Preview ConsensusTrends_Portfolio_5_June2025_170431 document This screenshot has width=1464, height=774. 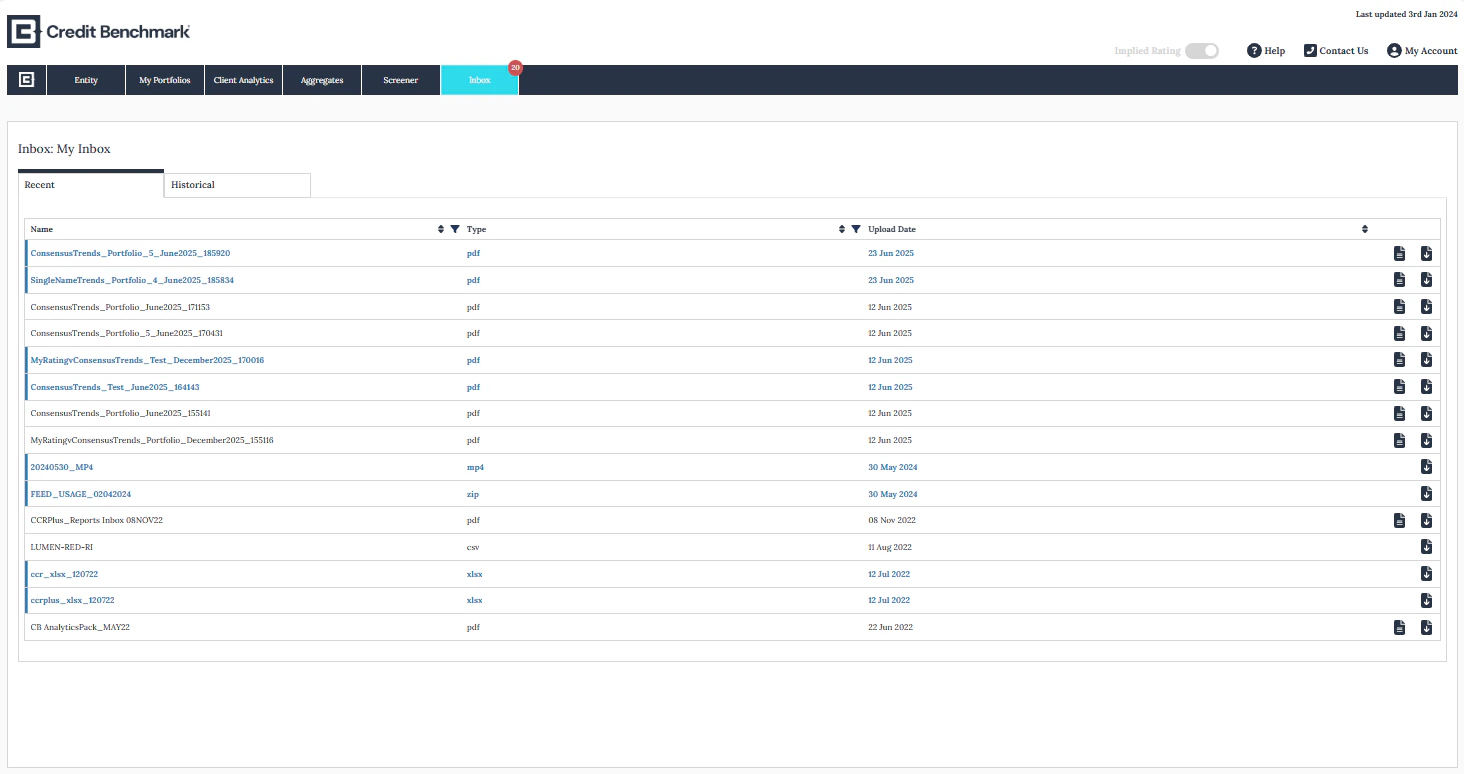(x=1400, y=333)
